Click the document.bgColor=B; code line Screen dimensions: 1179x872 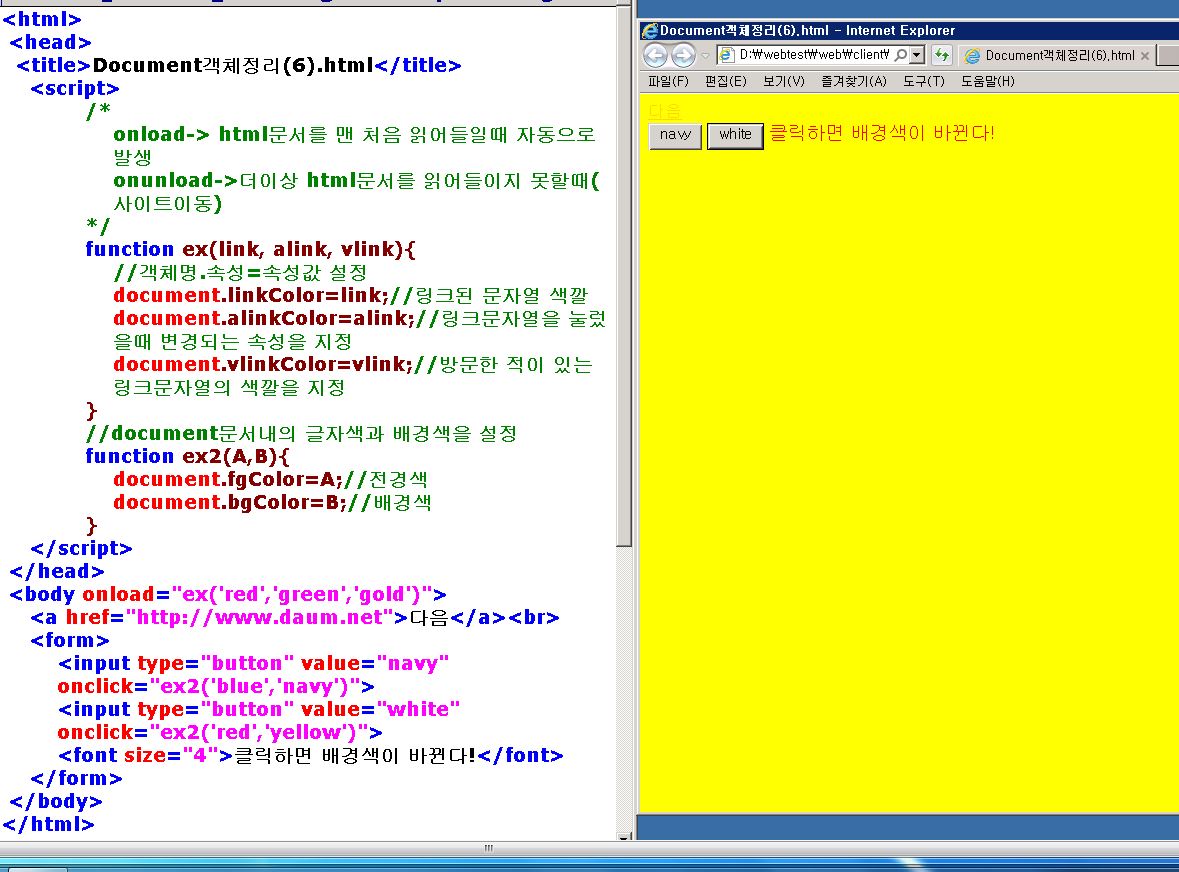tap(272, 503)
